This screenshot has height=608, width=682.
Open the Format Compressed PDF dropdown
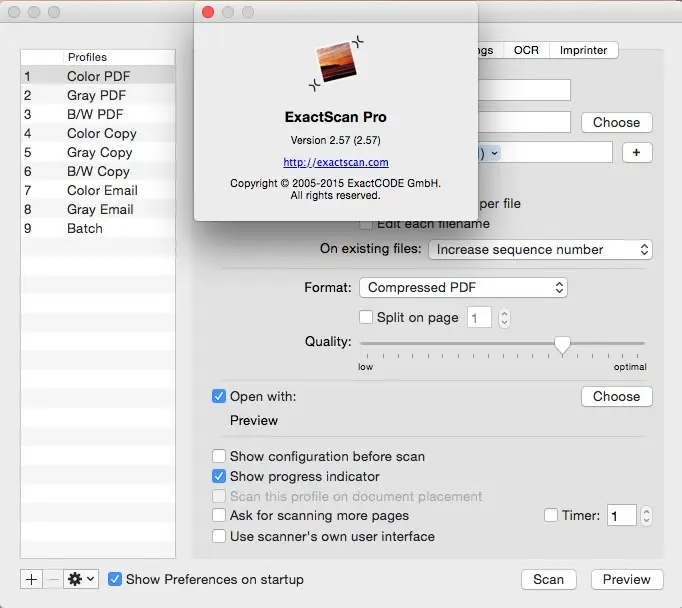463,287
